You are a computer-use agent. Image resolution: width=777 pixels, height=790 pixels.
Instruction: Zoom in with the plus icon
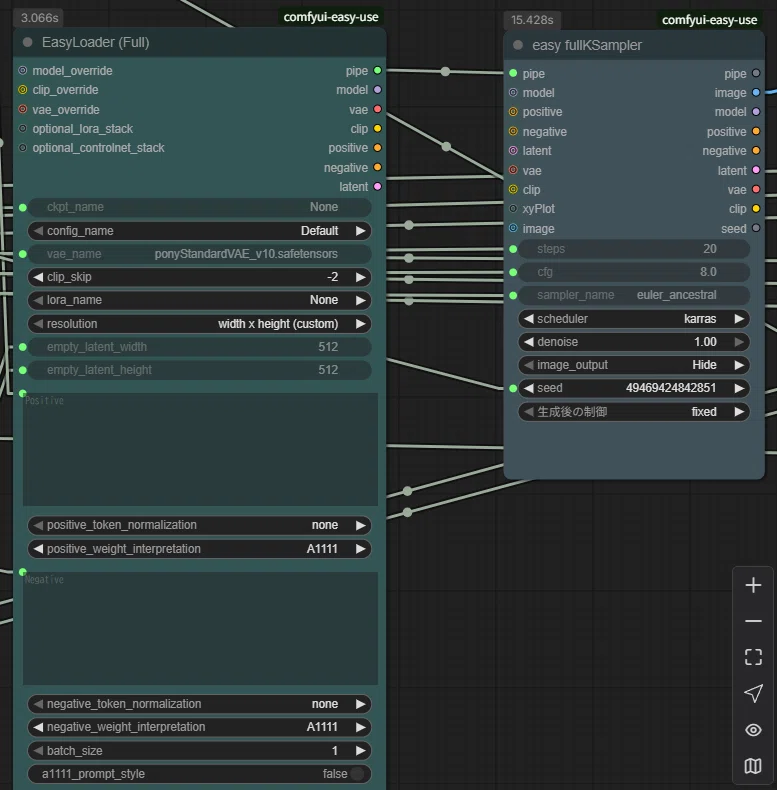tap(753, 585)
